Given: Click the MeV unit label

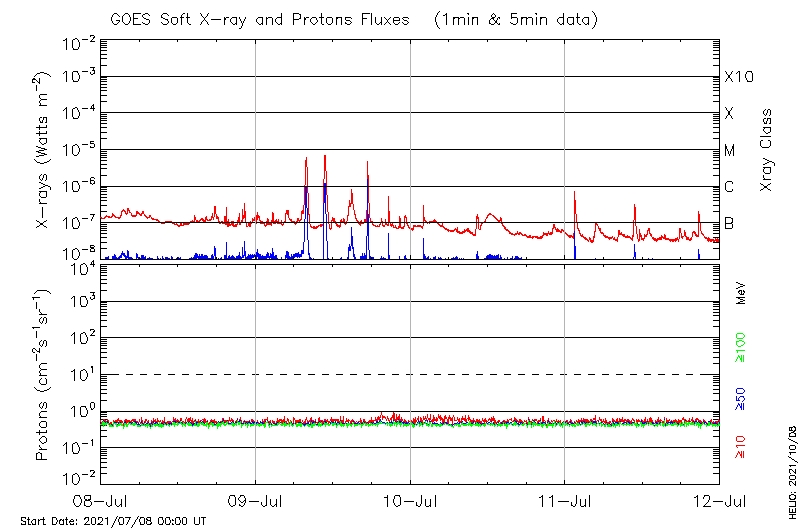Looking at the screenshot, I should (x=741, y=292).
